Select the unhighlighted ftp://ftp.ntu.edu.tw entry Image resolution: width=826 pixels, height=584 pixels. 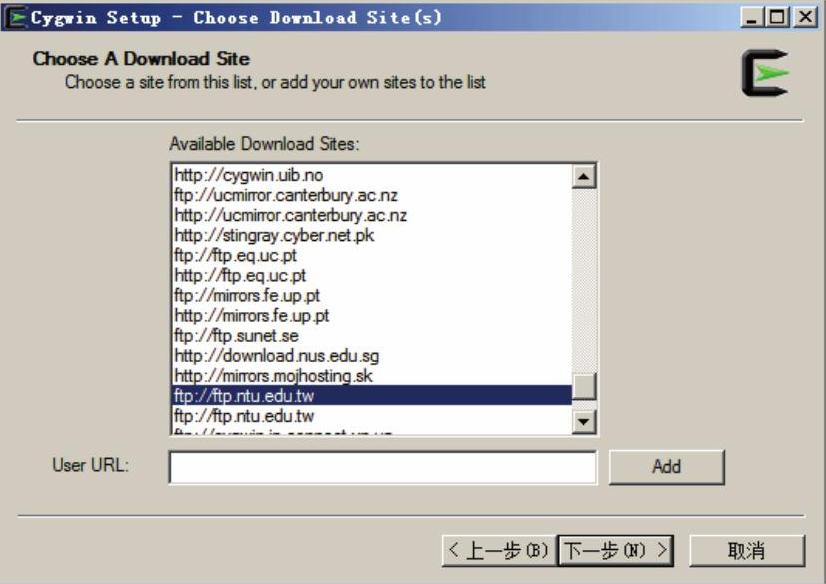pyautogui.click(x=372, y=416)
